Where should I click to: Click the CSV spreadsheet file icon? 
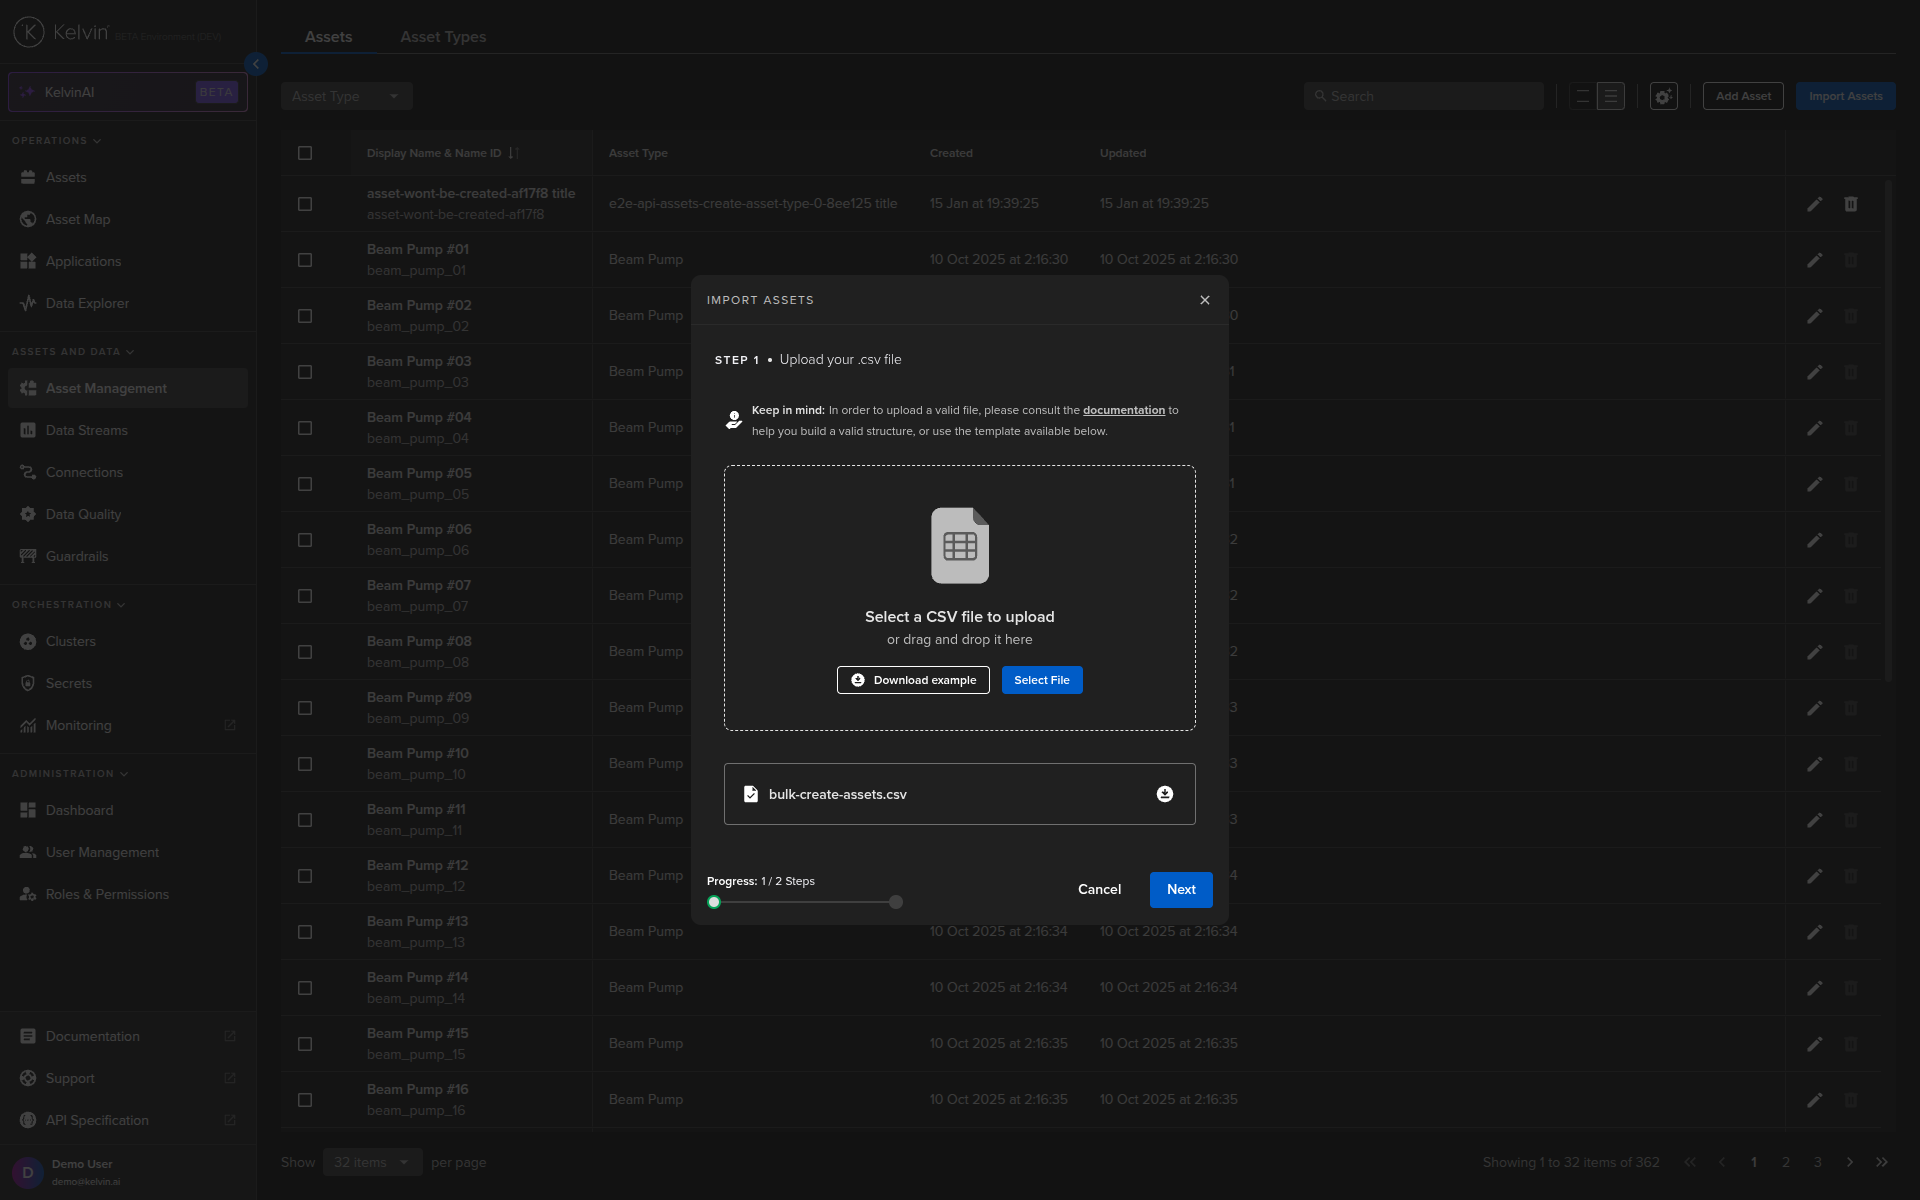coord(960,546)
